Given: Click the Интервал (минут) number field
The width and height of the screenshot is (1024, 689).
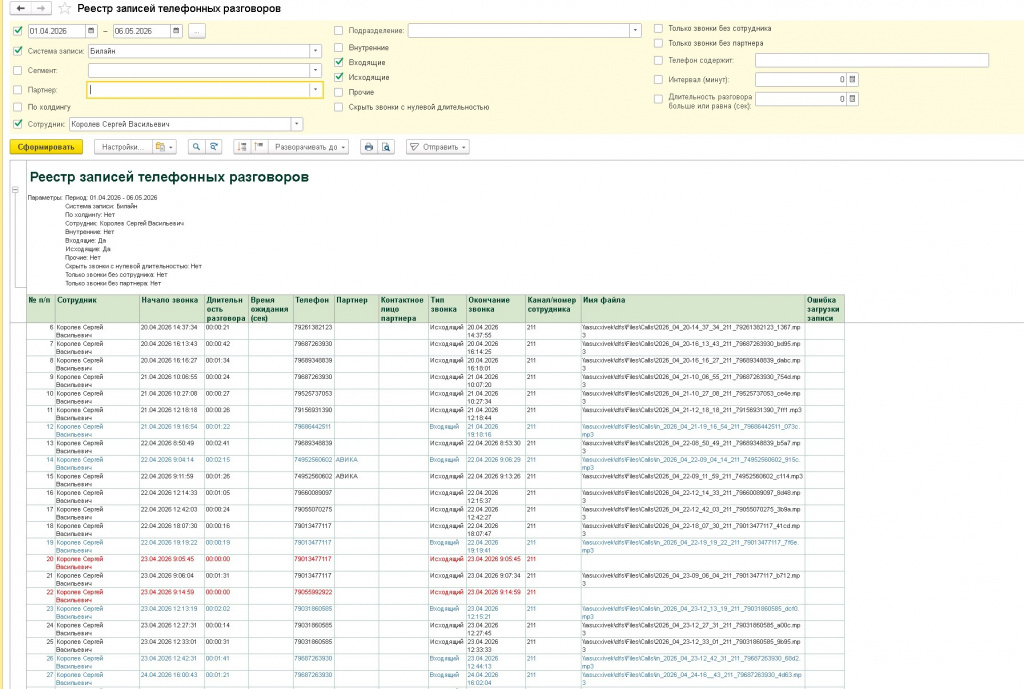Looking at the screenshot, I should coord(801,80).
